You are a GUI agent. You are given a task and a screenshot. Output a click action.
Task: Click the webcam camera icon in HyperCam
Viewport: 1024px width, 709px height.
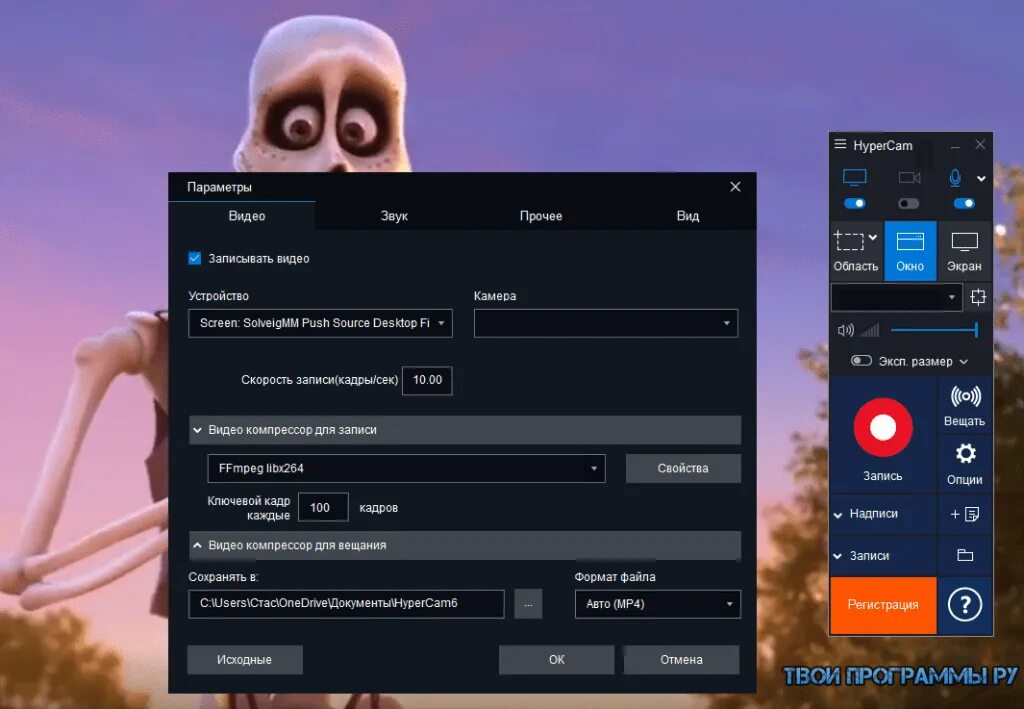tap(909, 178)
